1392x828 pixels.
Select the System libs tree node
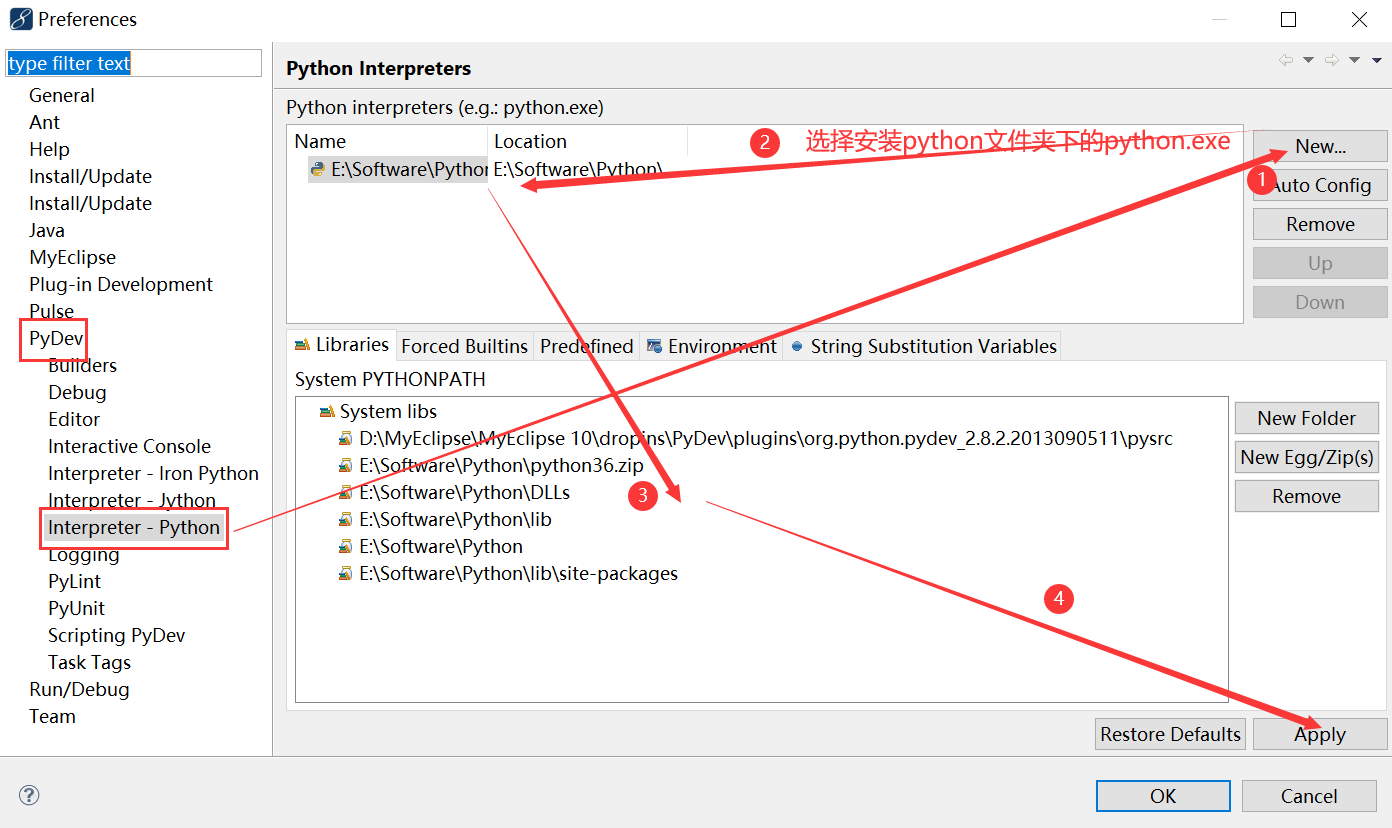tap(388, 411)
